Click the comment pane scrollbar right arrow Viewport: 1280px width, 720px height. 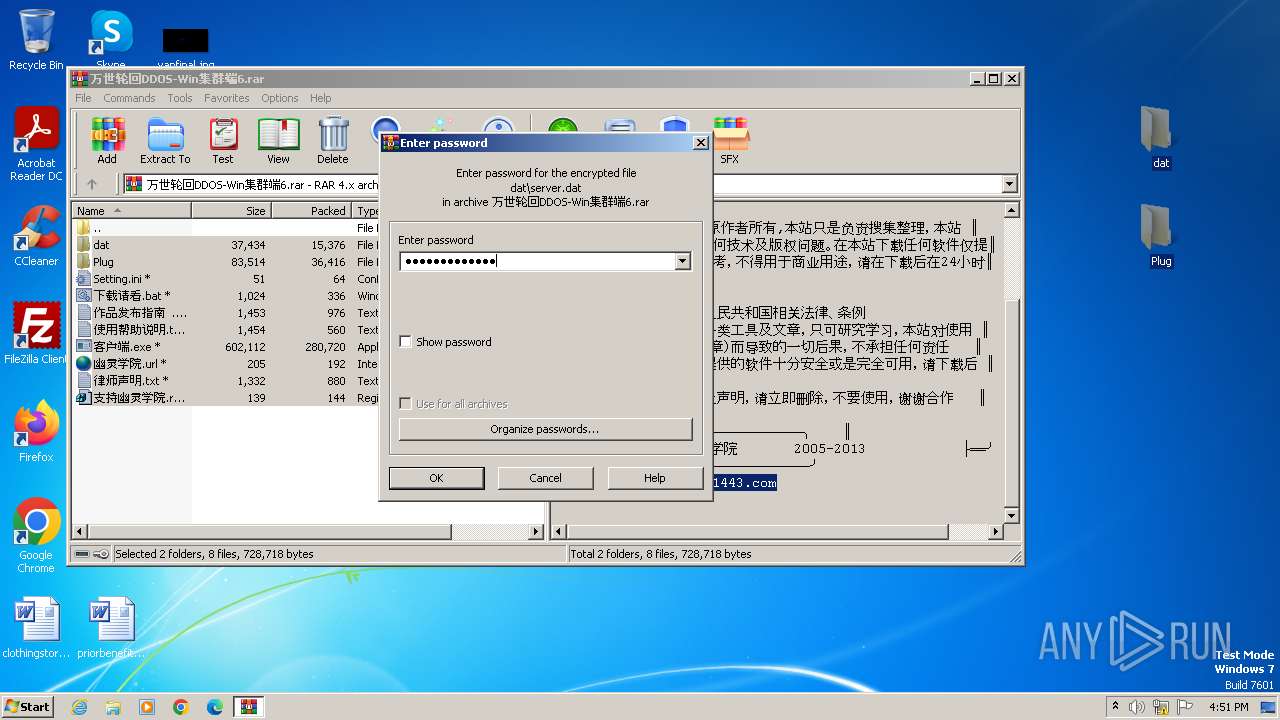click(995, 532)
